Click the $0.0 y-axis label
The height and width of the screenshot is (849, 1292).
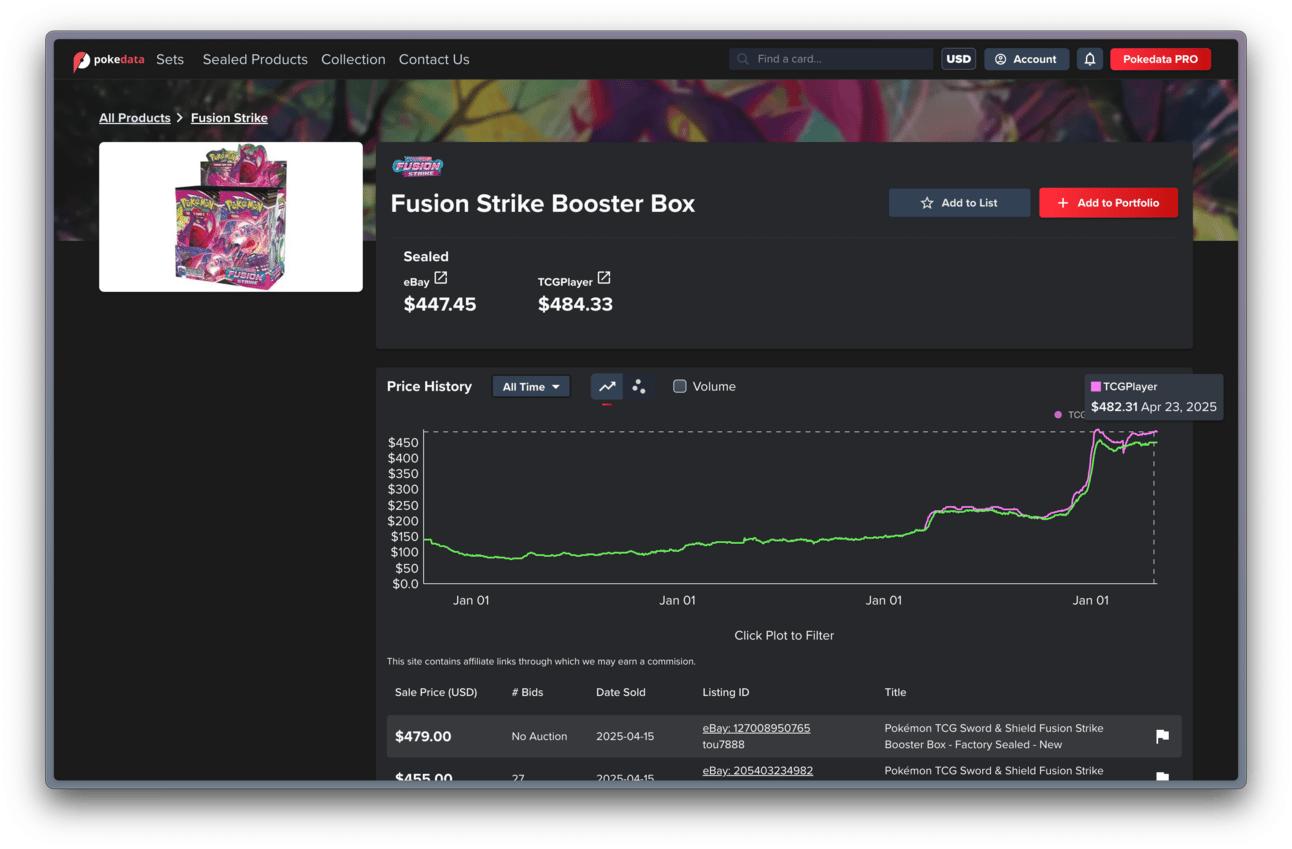[x=403, y=584]
